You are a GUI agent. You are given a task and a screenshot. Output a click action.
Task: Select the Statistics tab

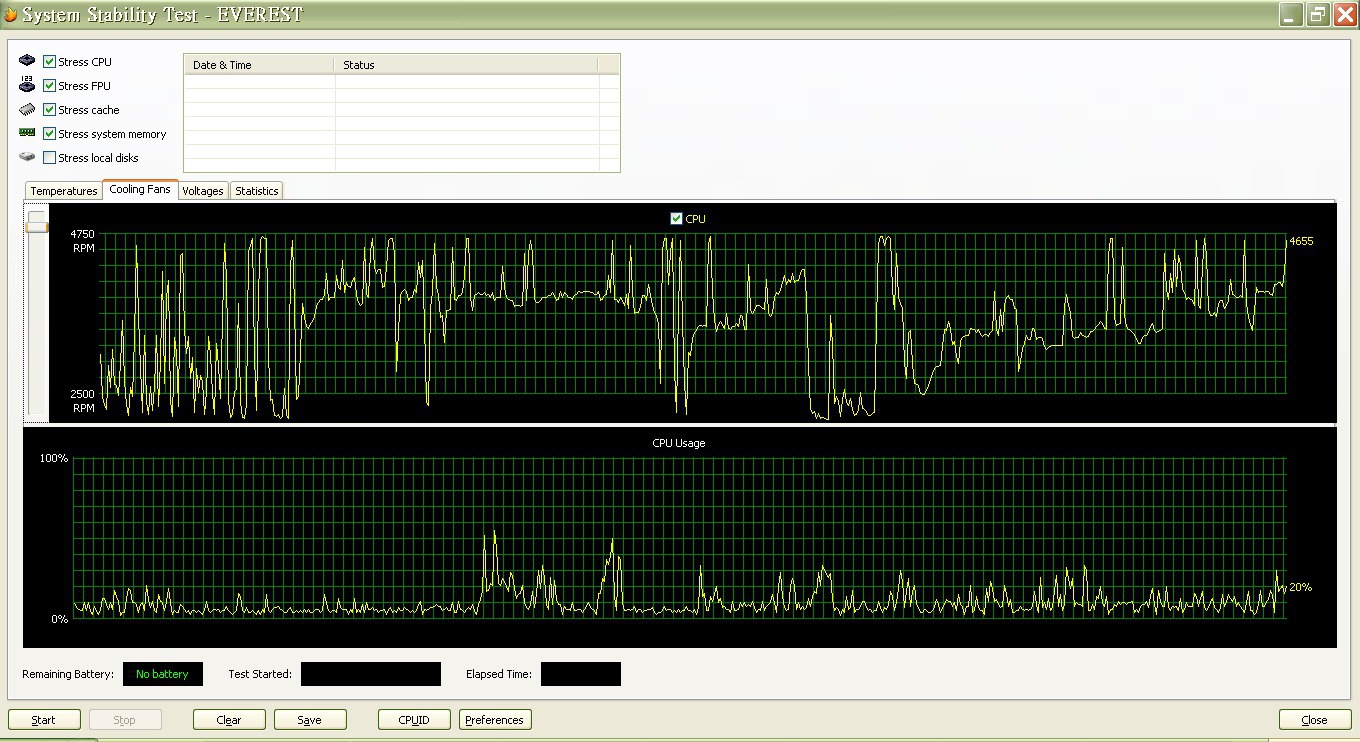pos(257,191)
